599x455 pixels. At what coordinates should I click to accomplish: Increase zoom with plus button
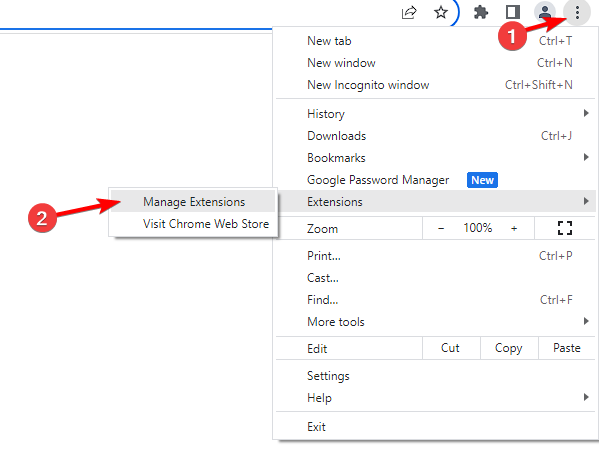(x=514, y=228)
